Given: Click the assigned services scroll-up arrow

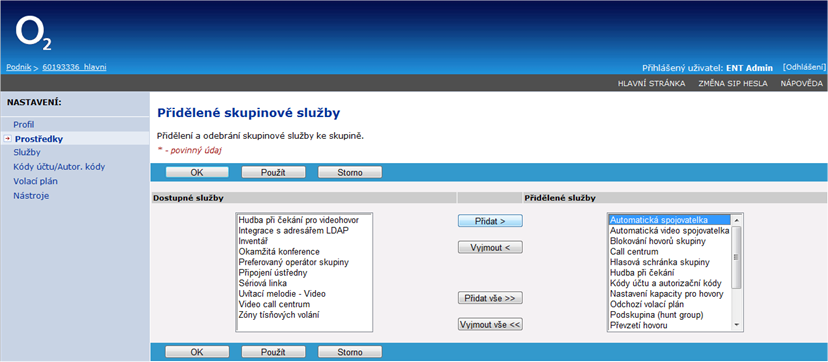Looking at the screenshot, I should tap(737, 220).
